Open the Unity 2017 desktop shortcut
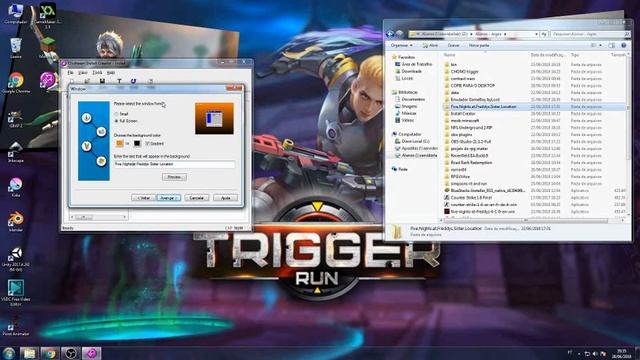640x360 pixels. 16,259
